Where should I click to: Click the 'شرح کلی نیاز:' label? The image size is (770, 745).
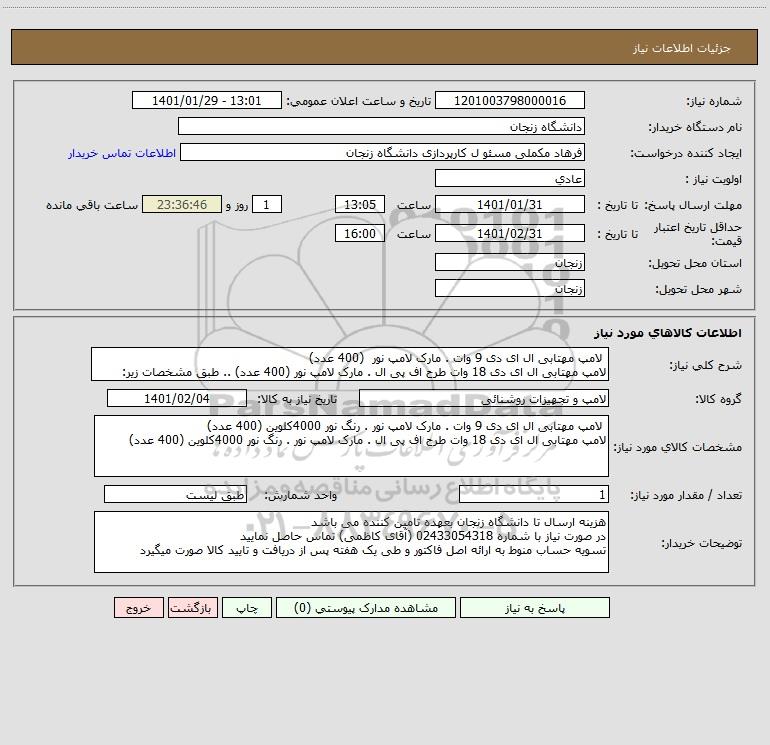(706, 365)
